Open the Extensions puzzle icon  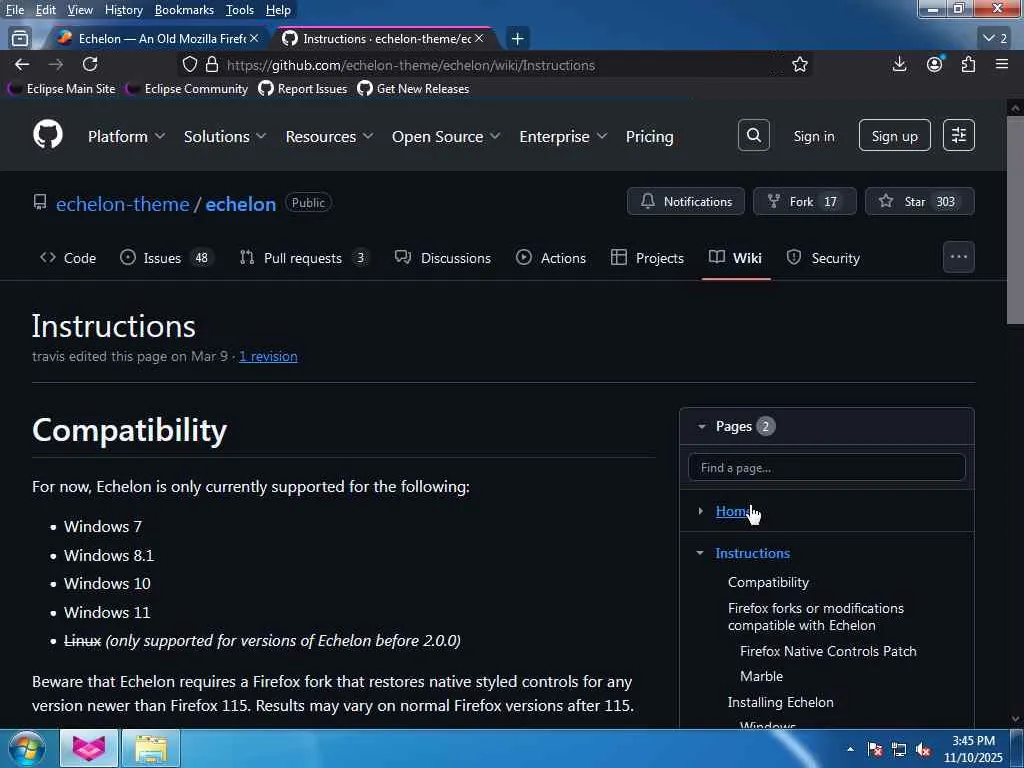click(968, 65)
